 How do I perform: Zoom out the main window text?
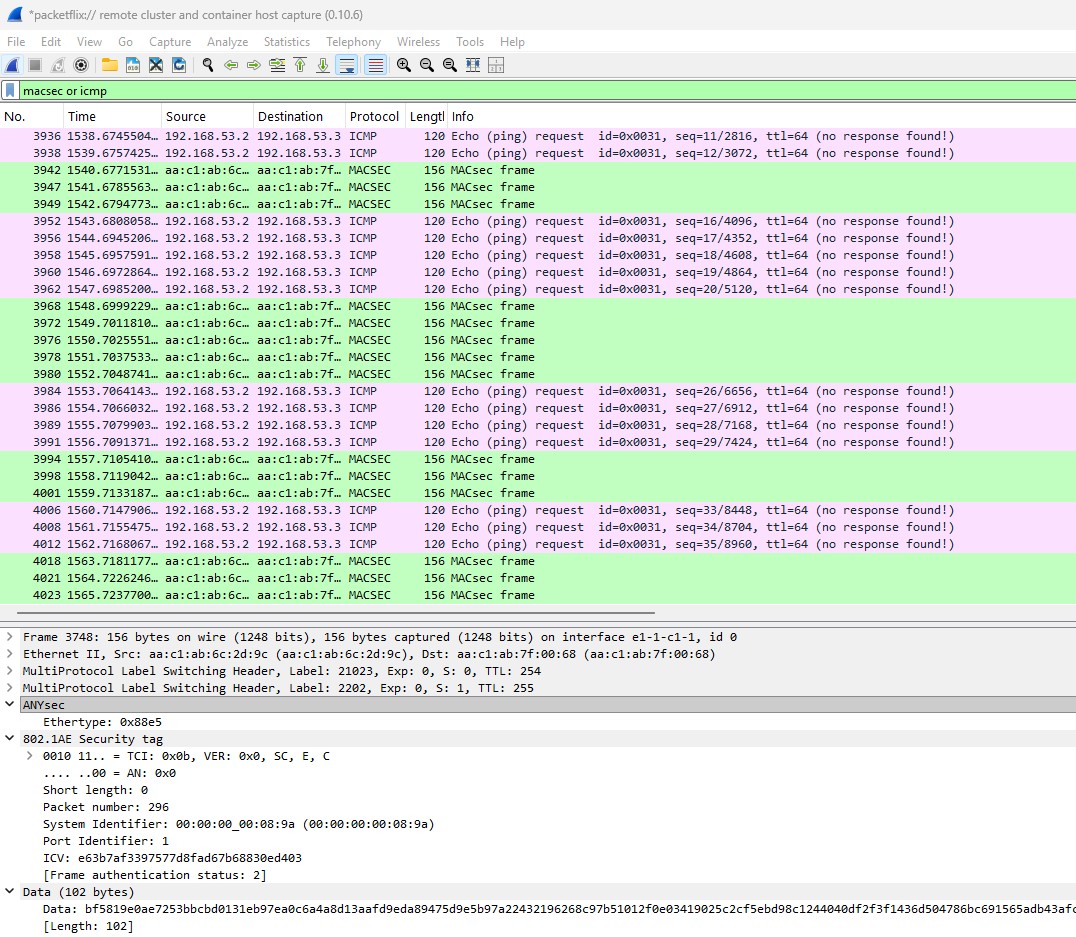coord(427,65)
